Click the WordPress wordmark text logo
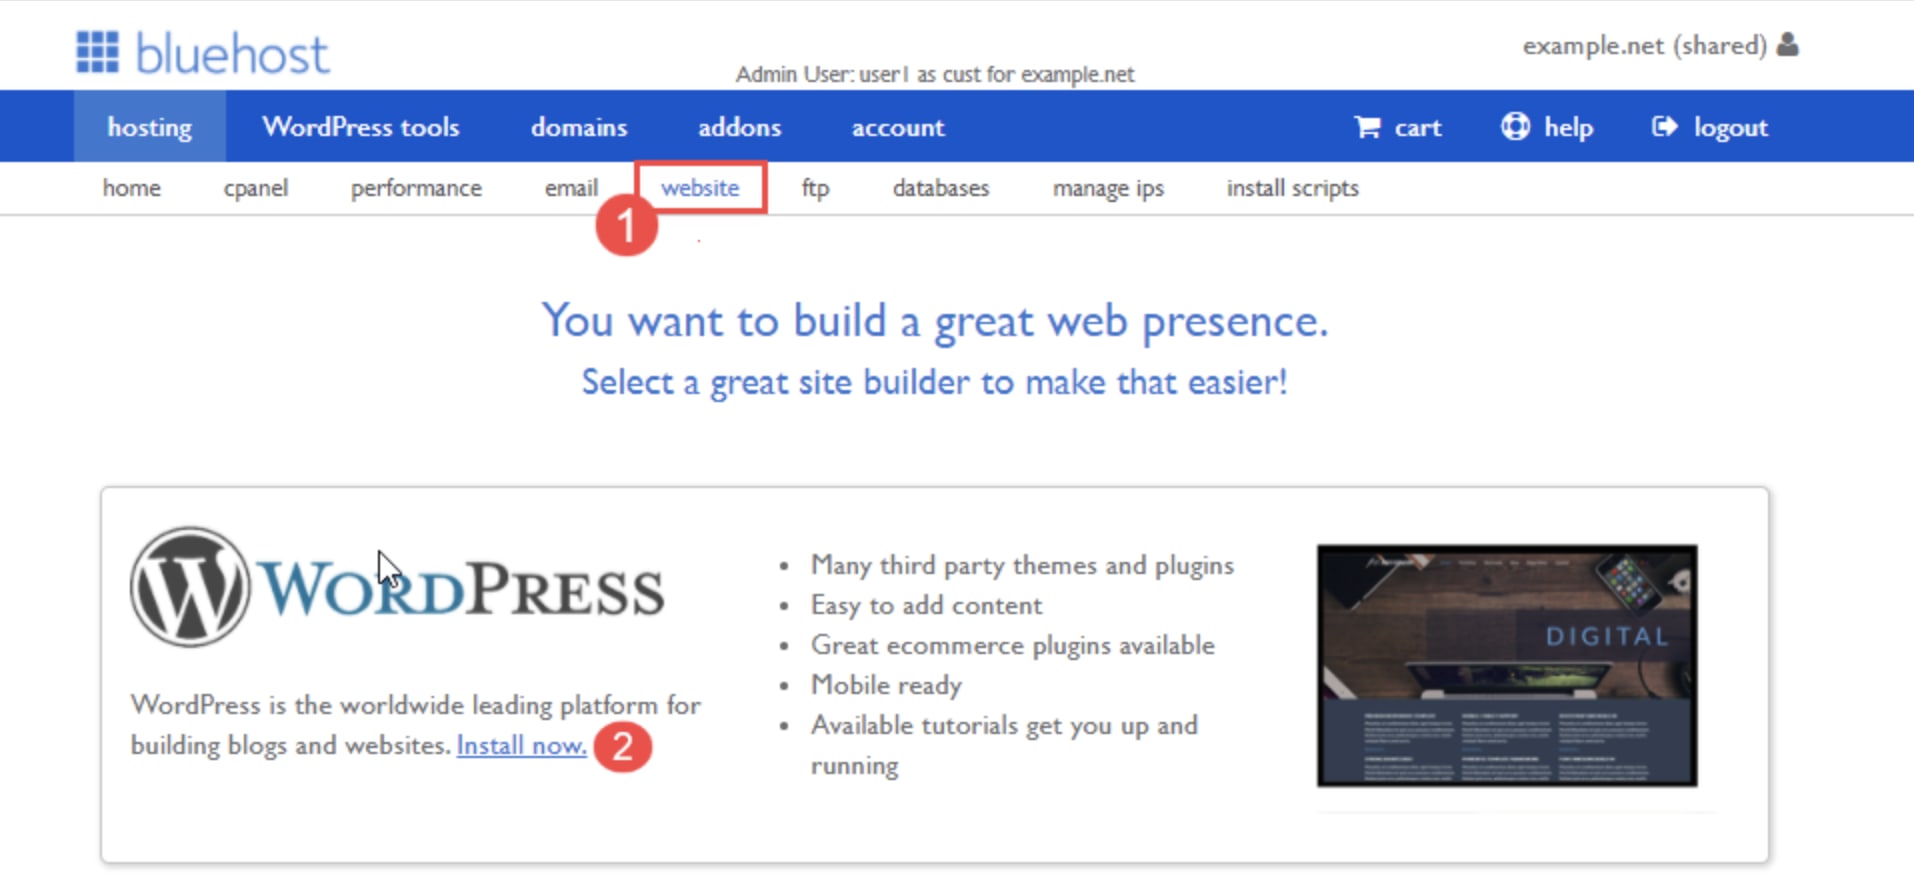The width and height of the screenshot is (1914, 886). pyautogui.click(x=460, y=590)
